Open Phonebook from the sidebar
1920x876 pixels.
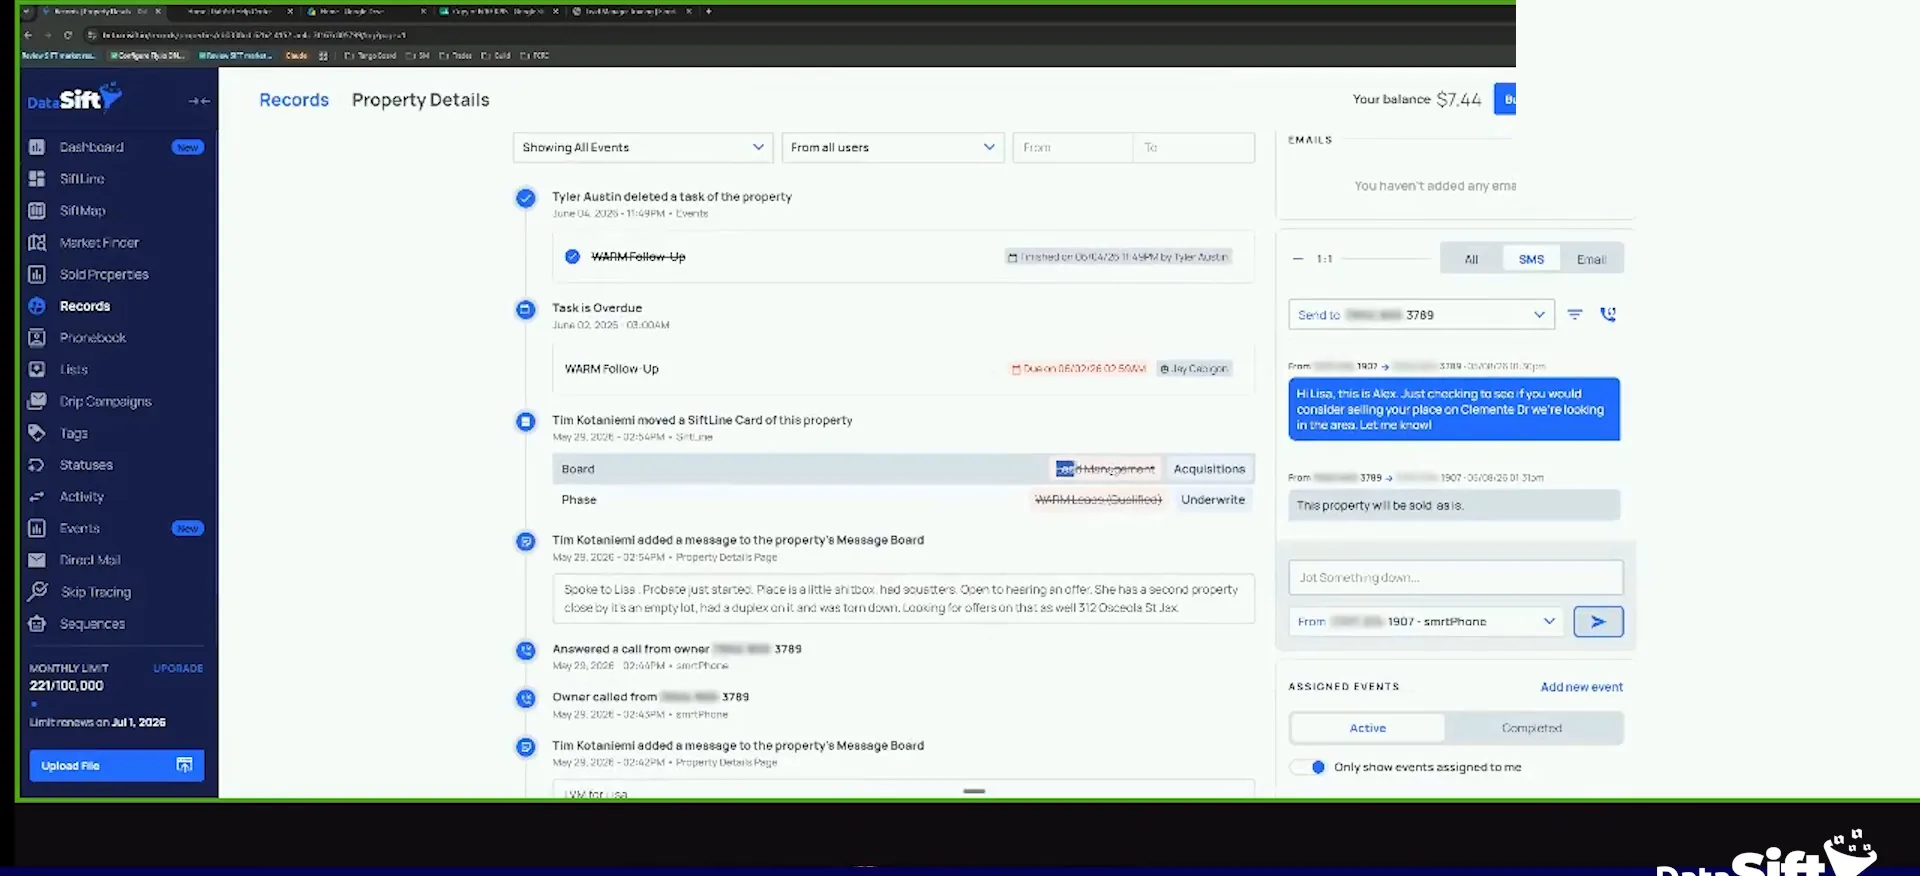(92, 338)
